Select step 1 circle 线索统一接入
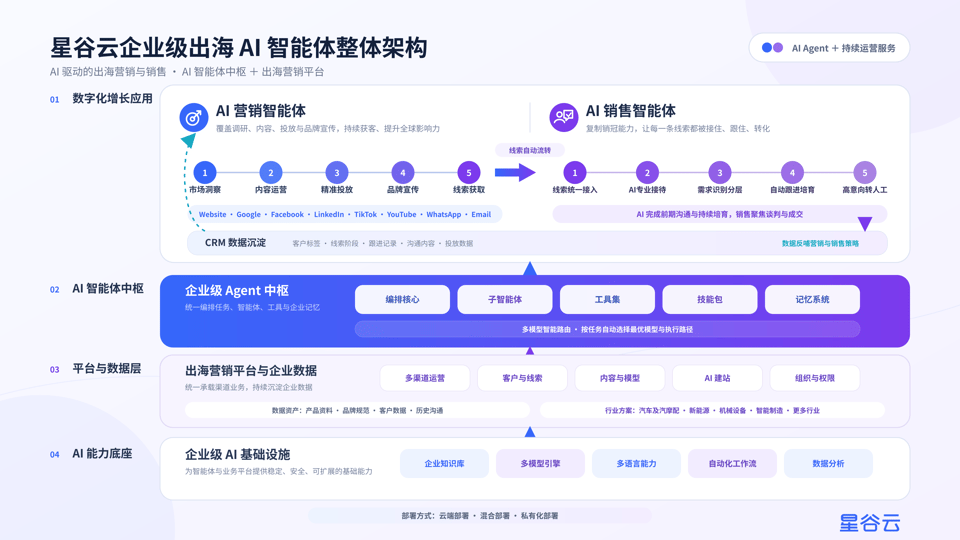 click(x=575, y=173)
